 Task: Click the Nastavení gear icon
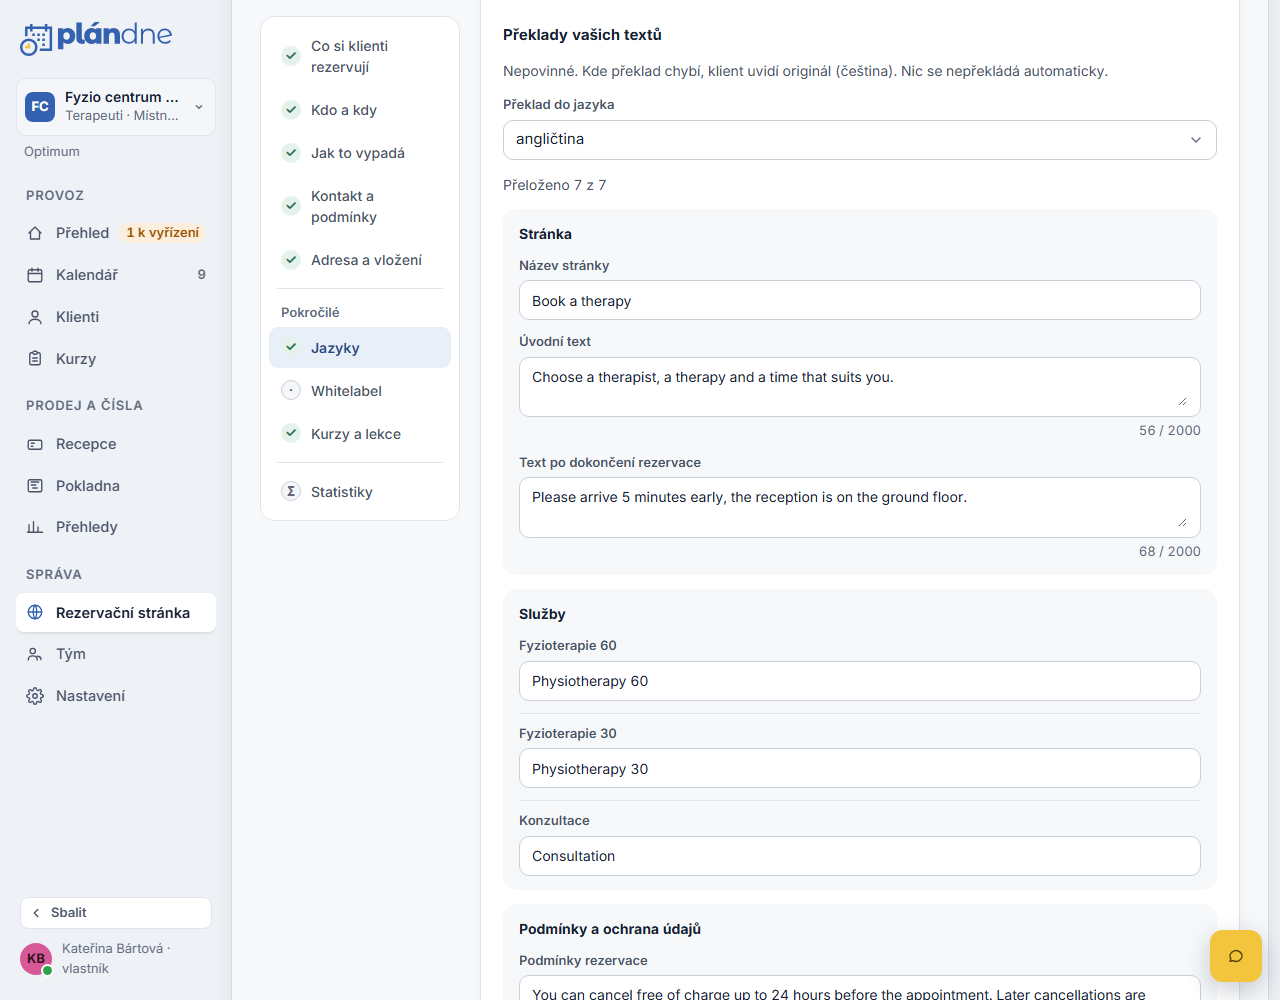pos(35,696)
